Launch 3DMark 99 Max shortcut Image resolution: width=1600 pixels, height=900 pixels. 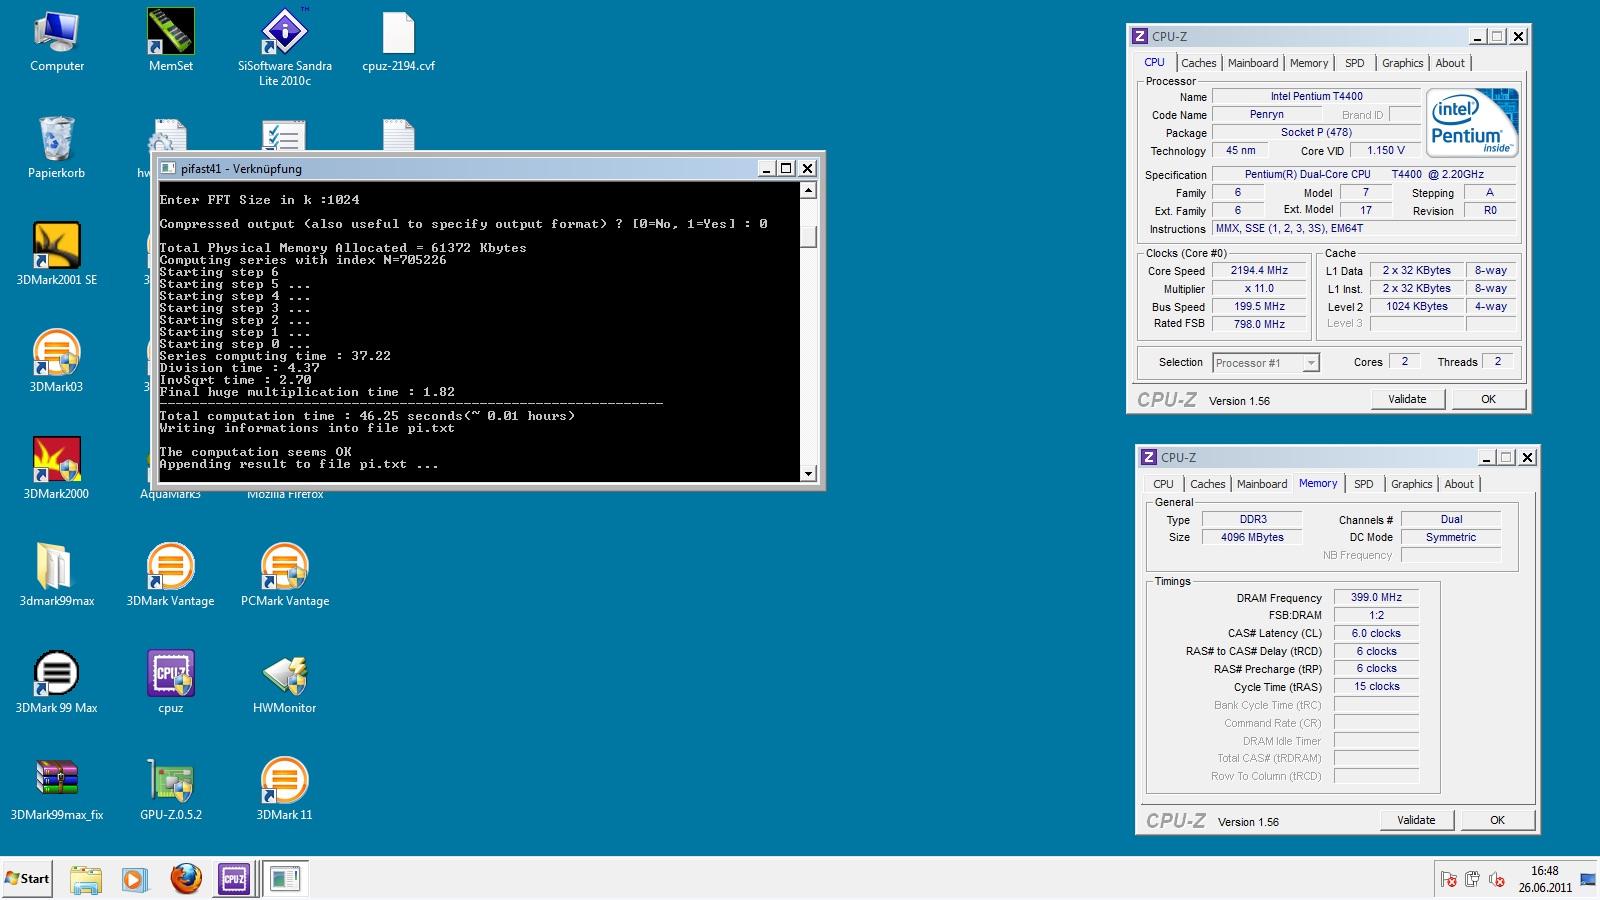tap(57, 683)
